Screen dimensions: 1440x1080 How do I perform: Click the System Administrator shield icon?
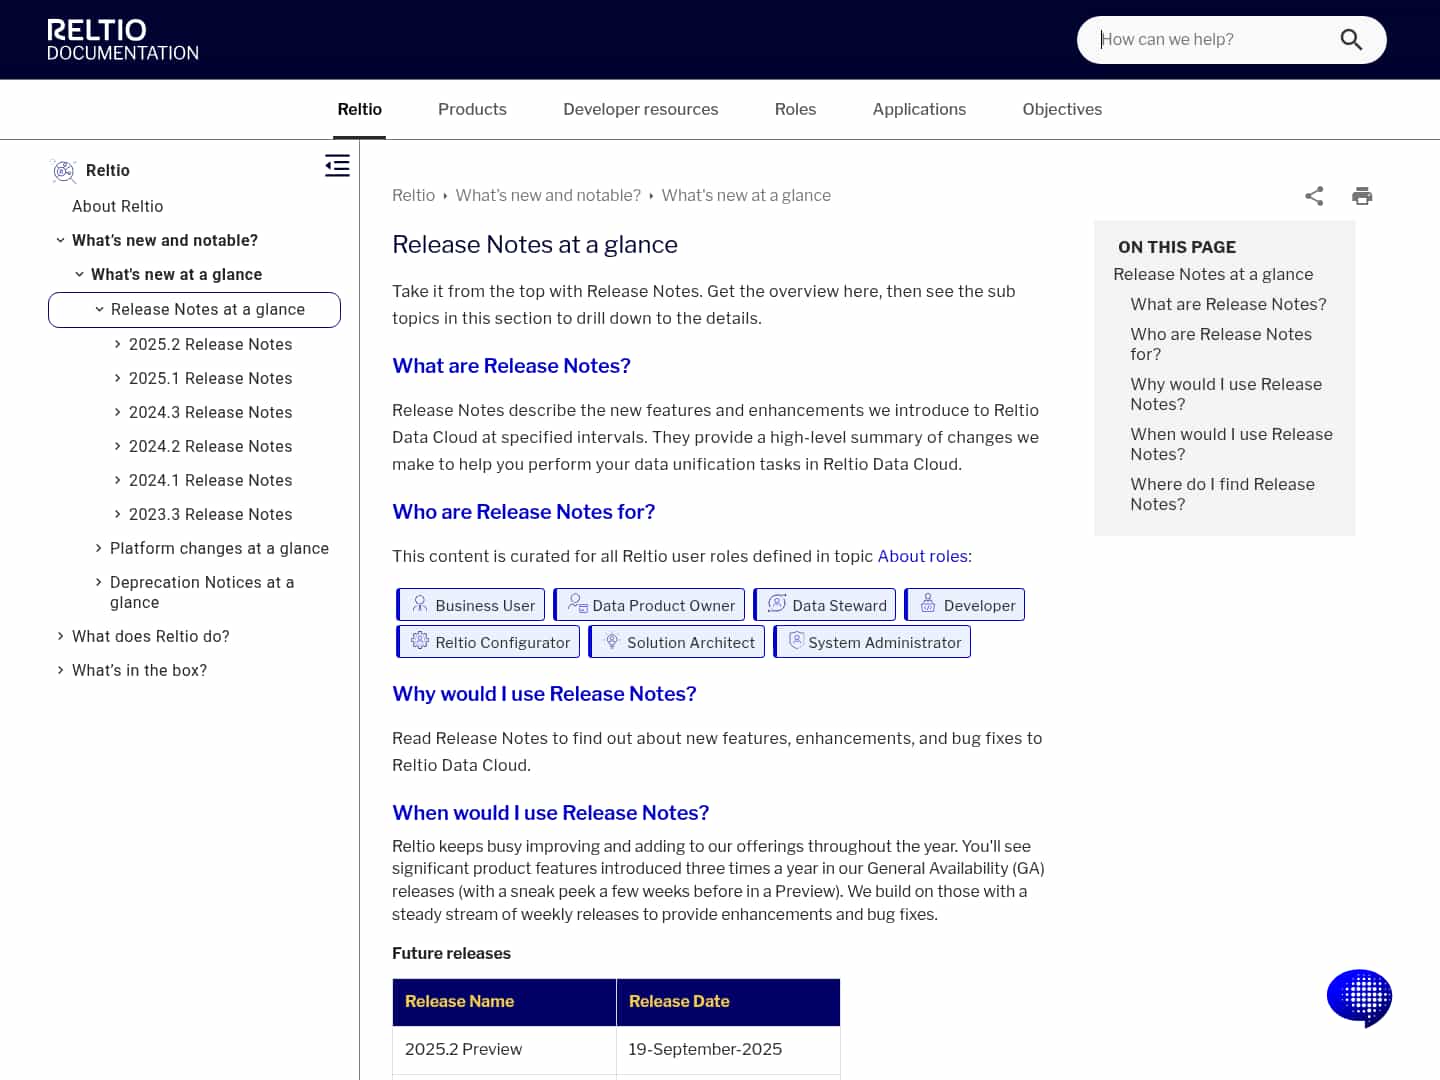[796, 640]
